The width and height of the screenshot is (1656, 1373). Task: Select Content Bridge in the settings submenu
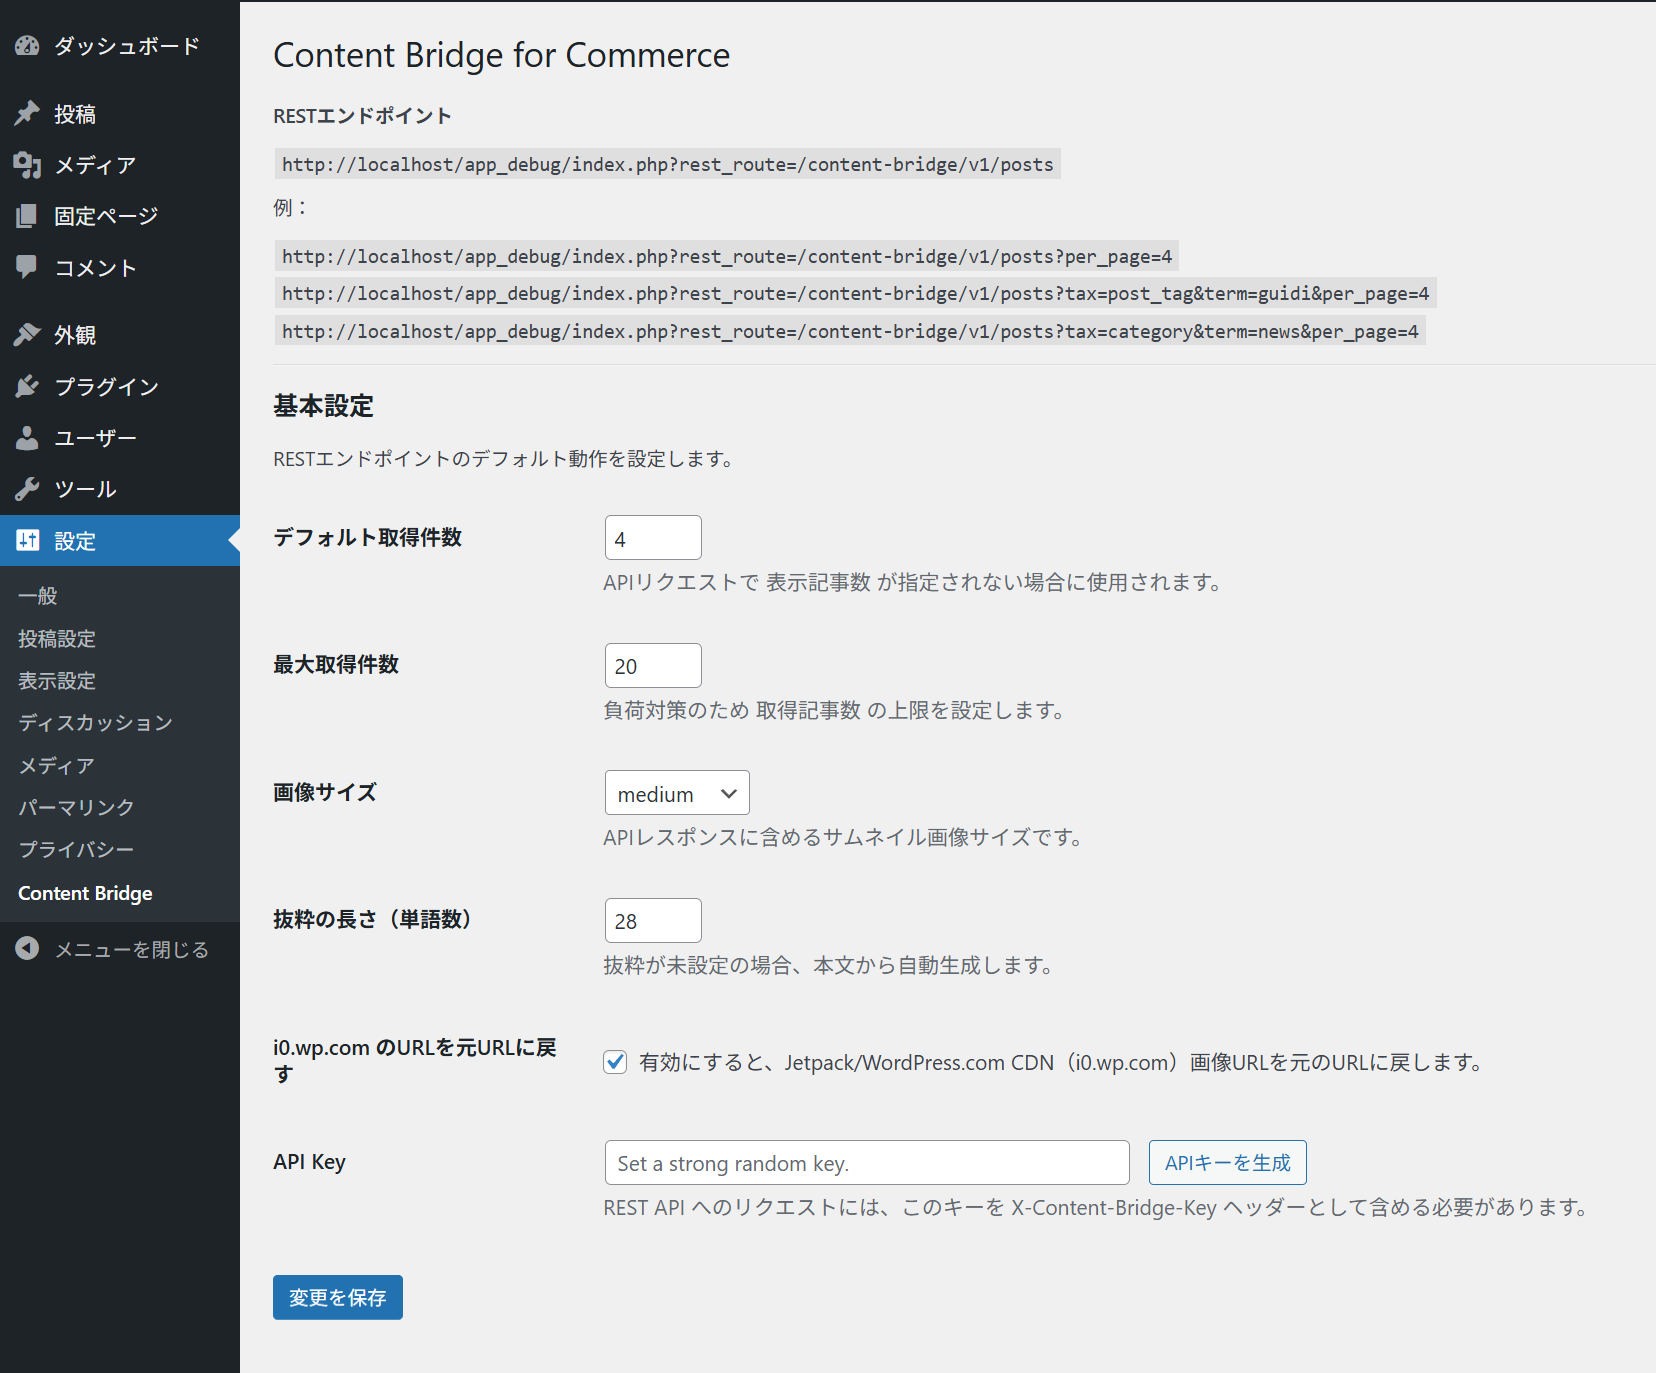[x=85, y=893]
